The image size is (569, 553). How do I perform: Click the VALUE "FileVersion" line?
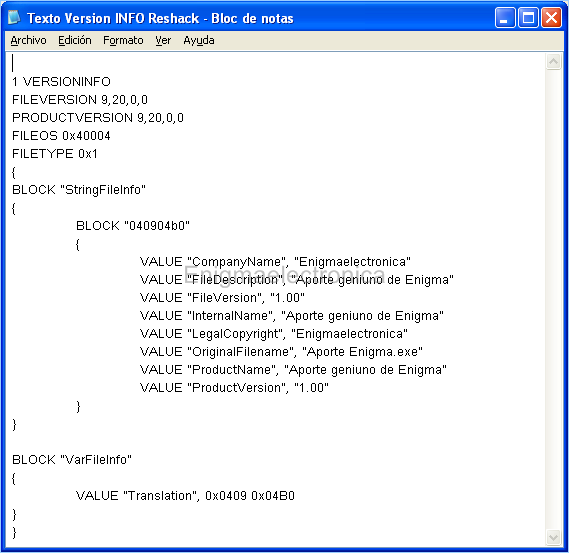[x=222, y=298]
